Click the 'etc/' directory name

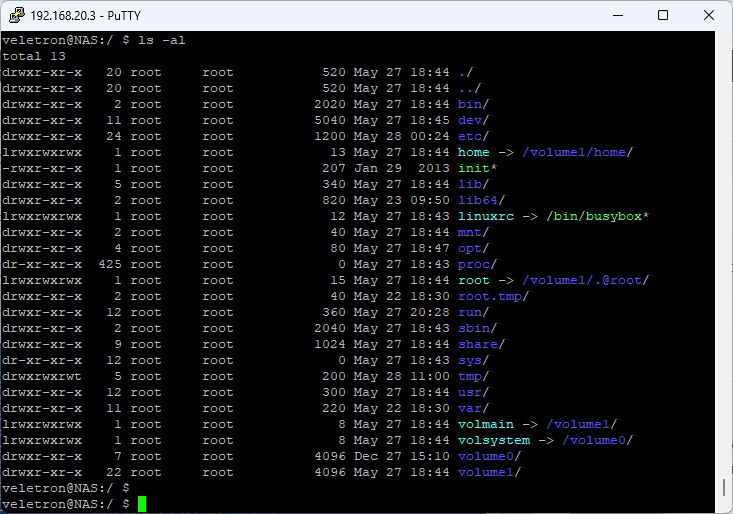(x=473, y=136)
